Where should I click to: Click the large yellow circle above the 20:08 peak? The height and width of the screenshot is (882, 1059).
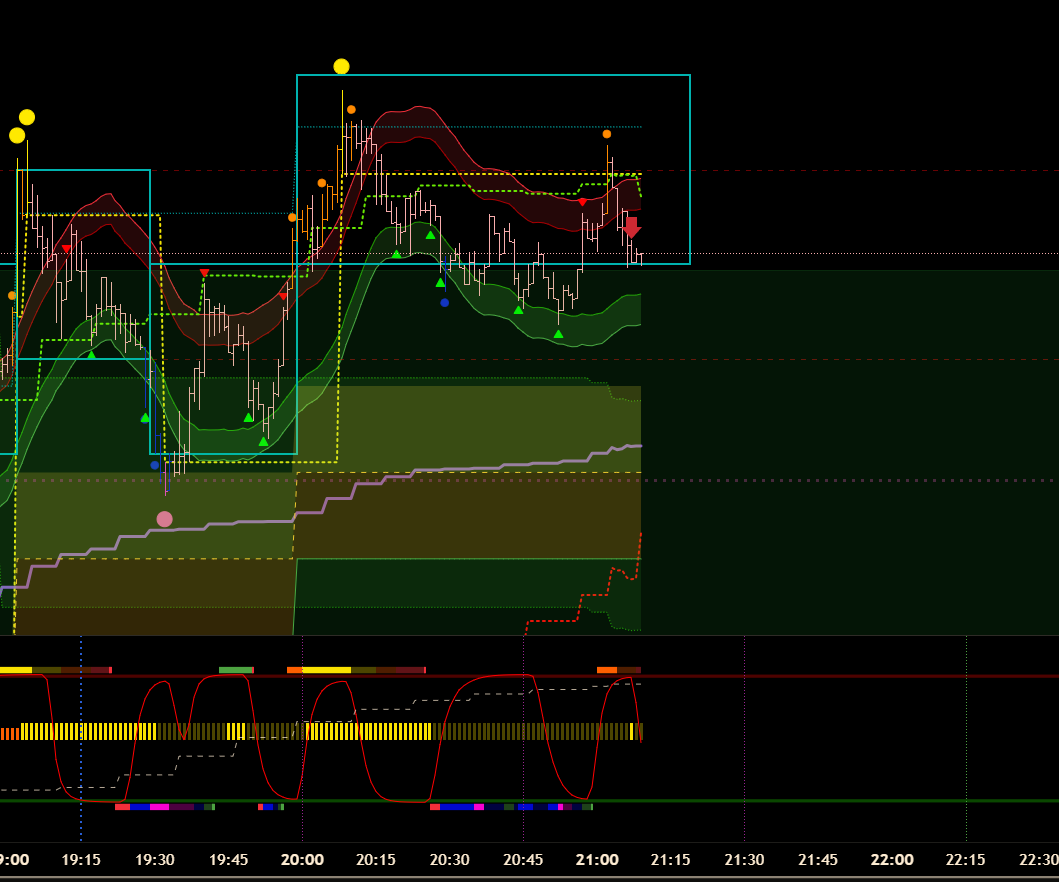click(341, 67)
